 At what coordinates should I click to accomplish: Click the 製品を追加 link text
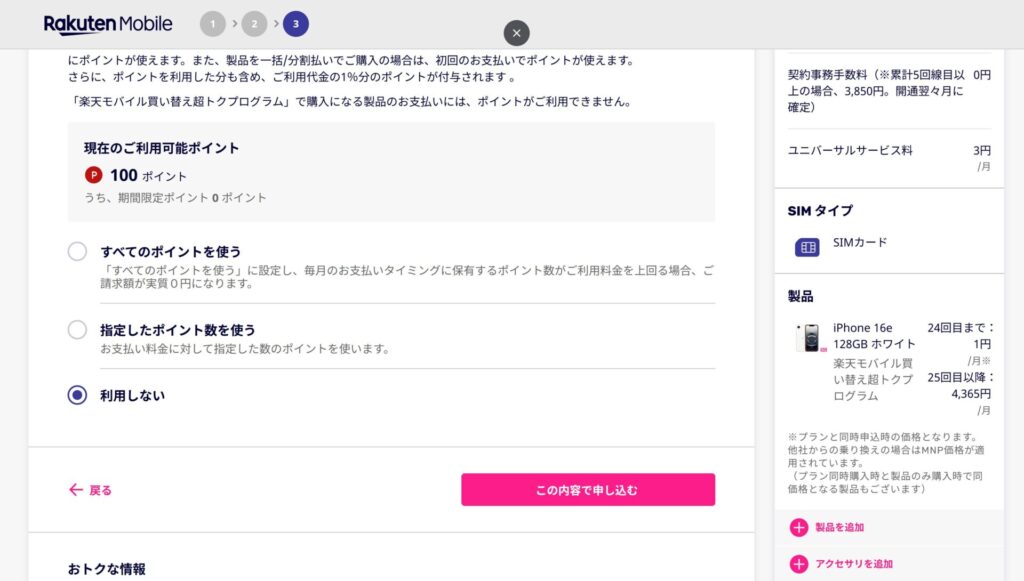click(839, 528)
